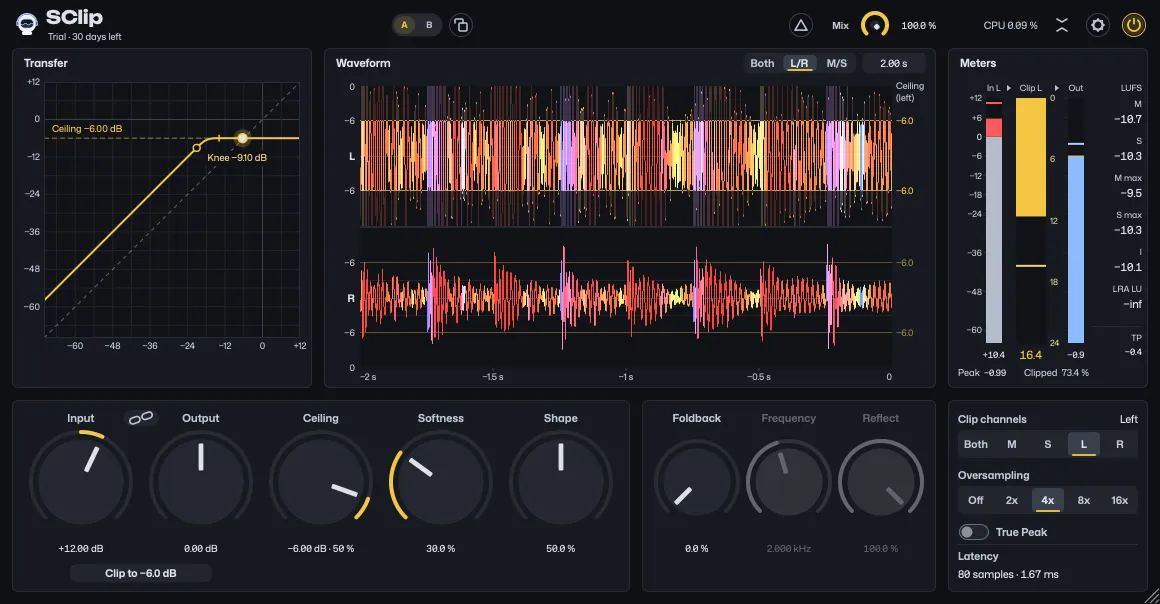1160x604 pixels.
Task: Click the delta triangle monitor icon
Action: click(800, 25)
